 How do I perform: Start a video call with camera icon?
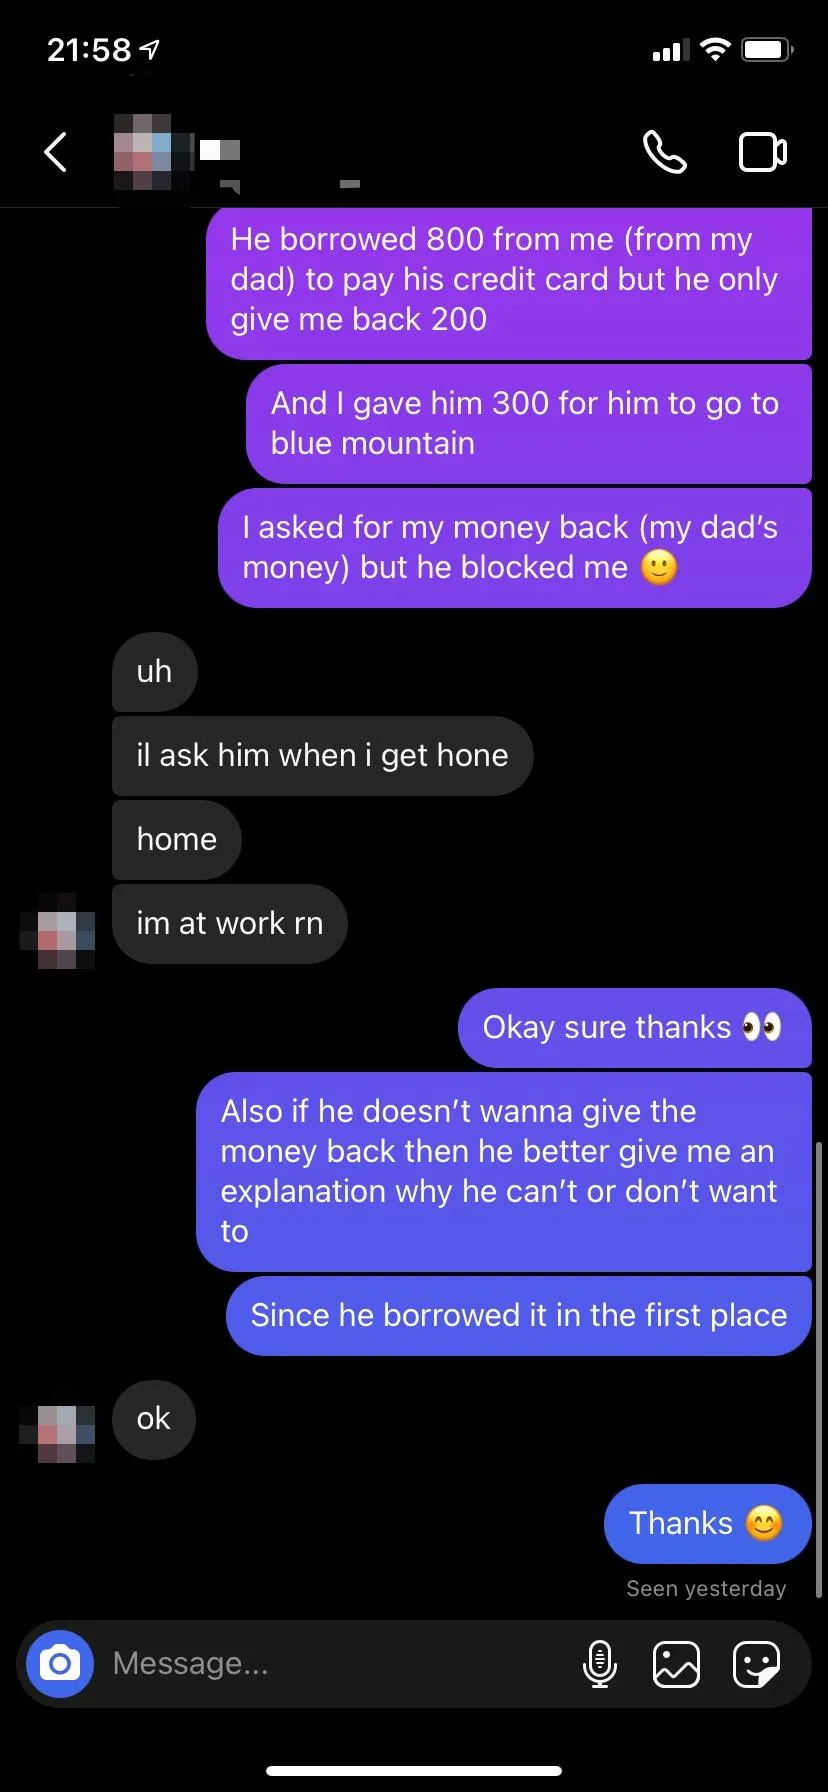763,152
